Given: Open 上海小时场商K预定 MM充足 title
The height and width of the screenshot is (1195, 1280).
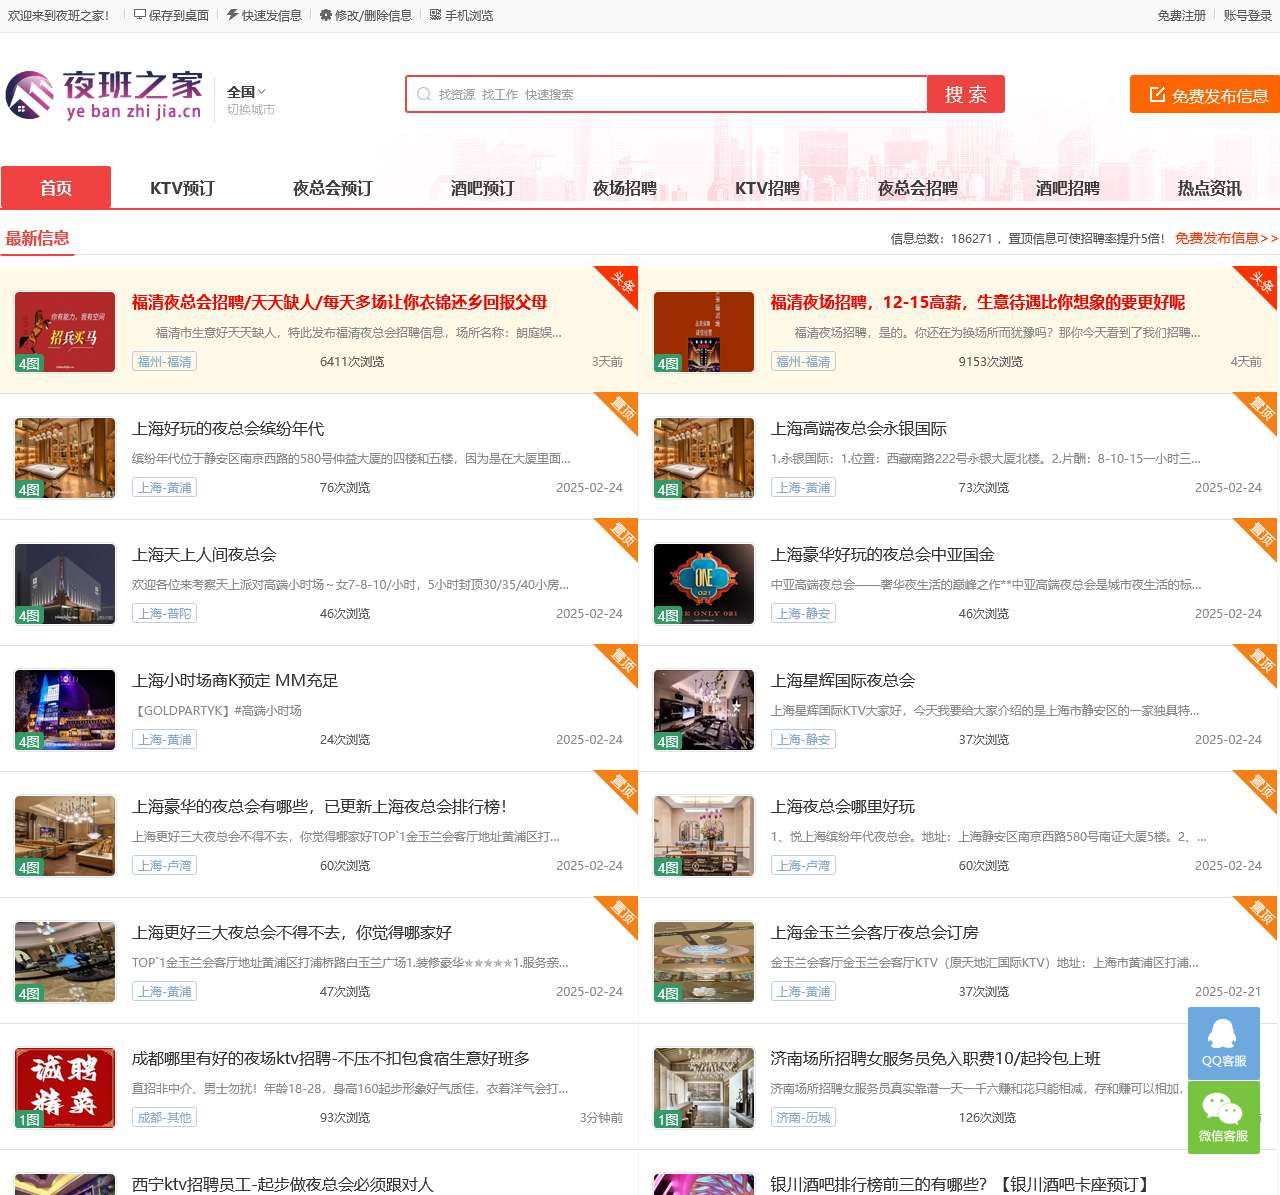Looking at the screenshot, I should pos(235,680).
